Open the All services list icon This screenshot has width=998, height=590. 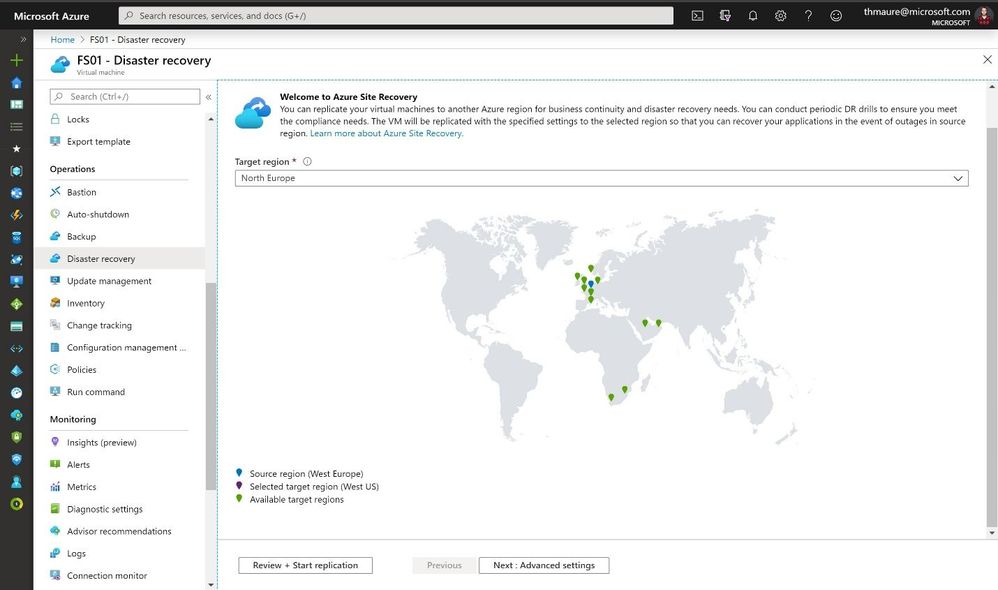(17, 127)
